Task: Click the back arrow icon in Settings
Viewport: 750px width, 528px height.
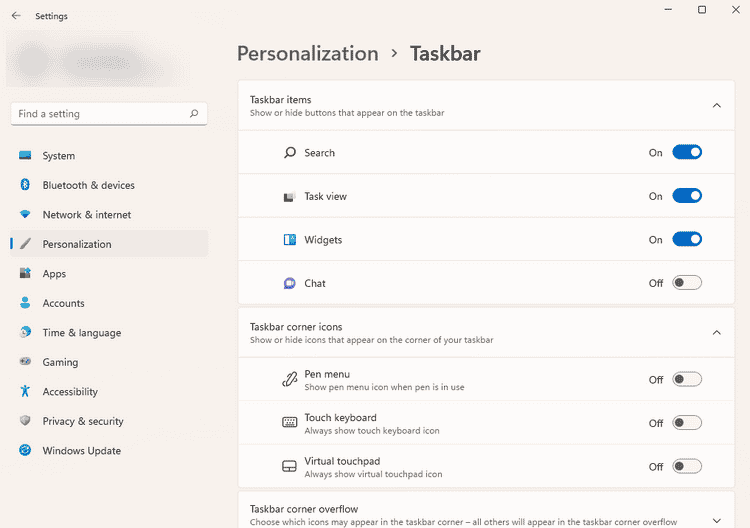Action: click(x=16, y=16)
